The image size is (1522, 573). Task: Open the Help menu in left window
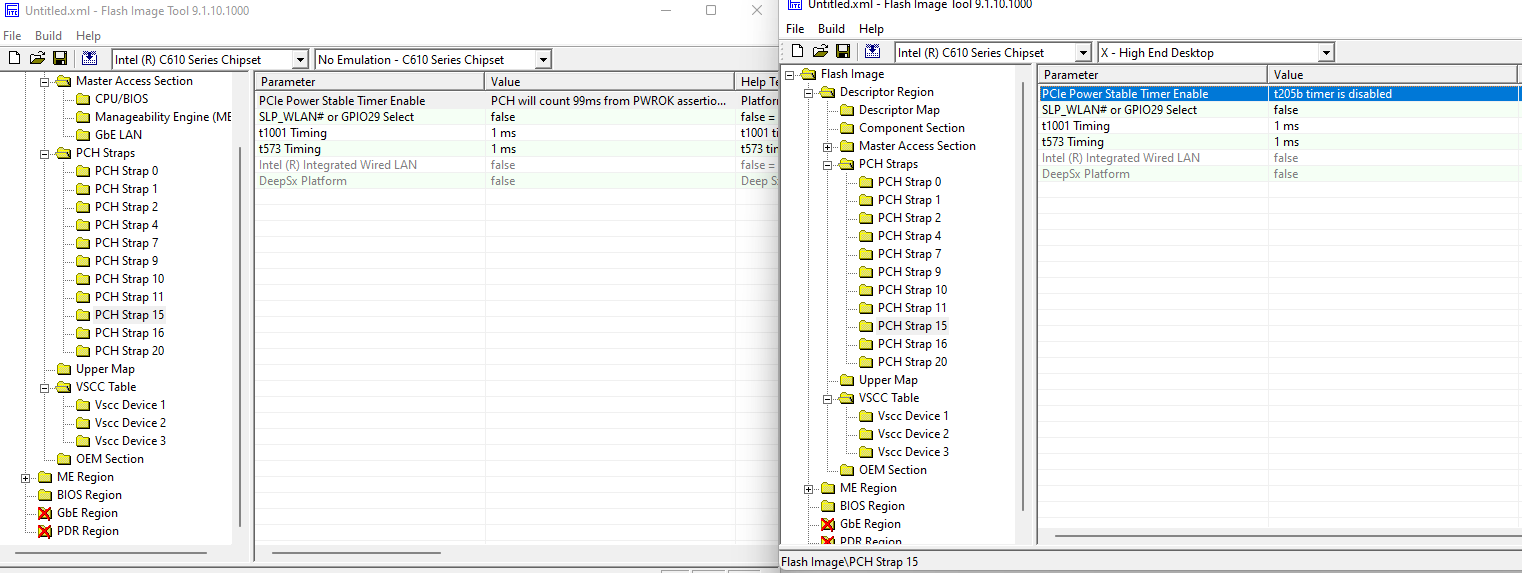click(88, 36)
